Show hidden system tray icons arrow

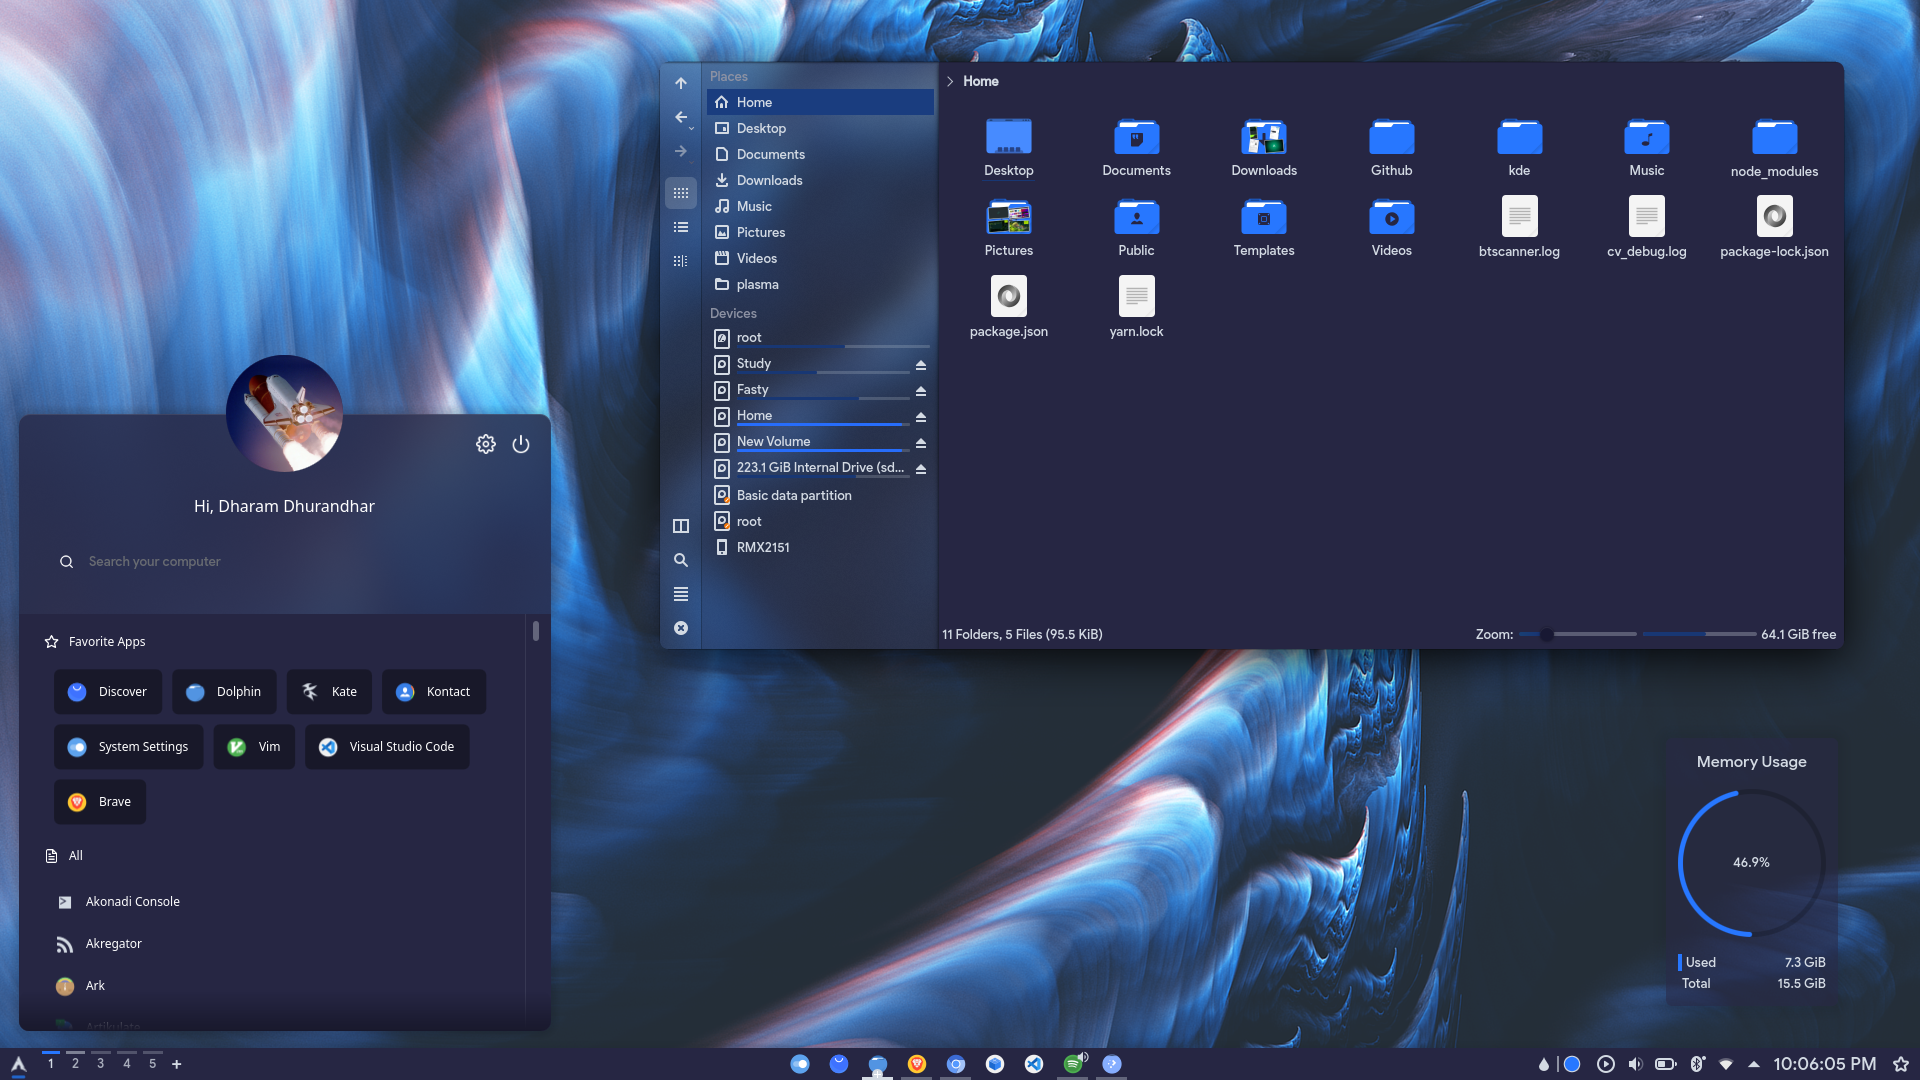(x=1753, y=1064)
